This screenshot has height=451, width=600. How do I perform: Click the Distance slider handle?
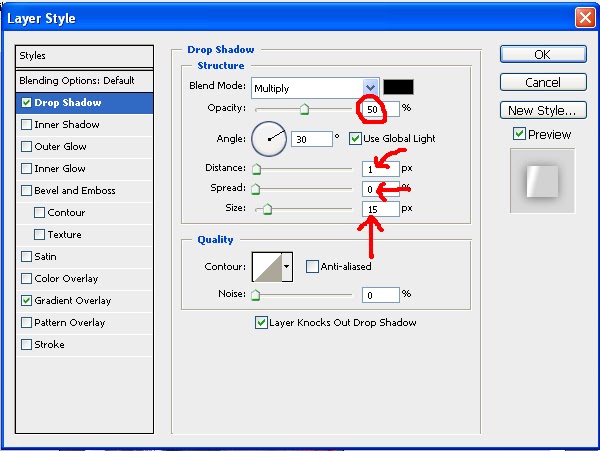pyautogui.click(x=256, y=169)
